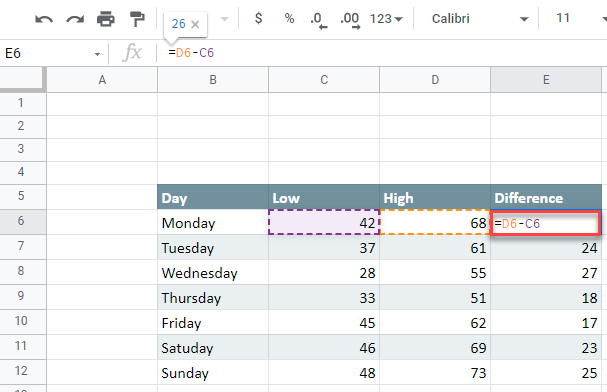Viewport: 607px width, 392px height.
Task: Open the Name box dropdown arrow
Action: tap(98, 54)
